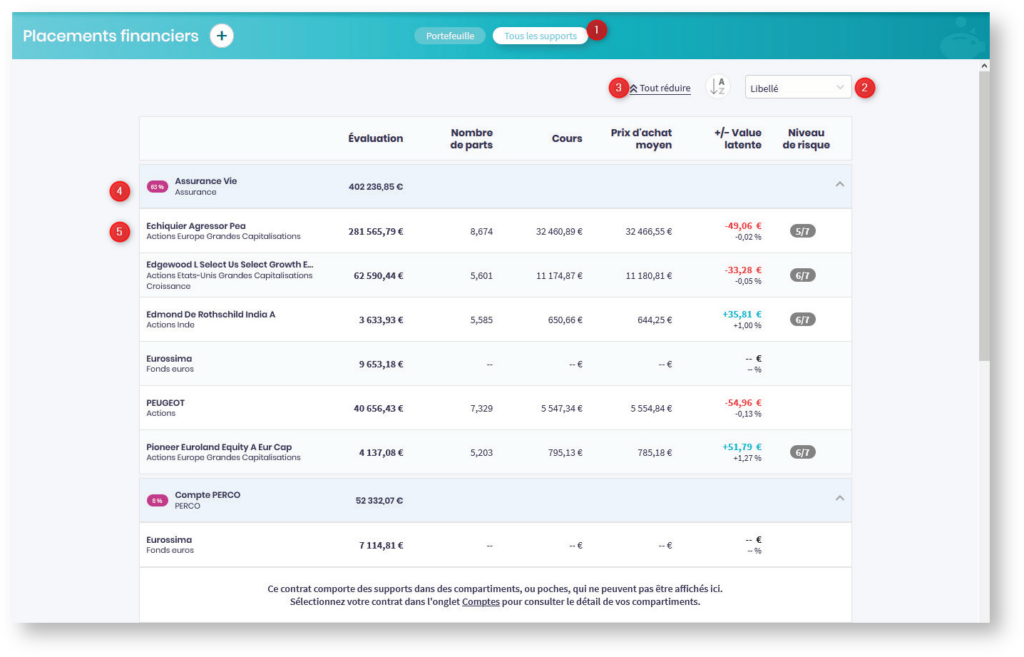Screen dimensions: 1024x657
Task: Switch to the Portefeuille tab
Action: click(450, 36)
